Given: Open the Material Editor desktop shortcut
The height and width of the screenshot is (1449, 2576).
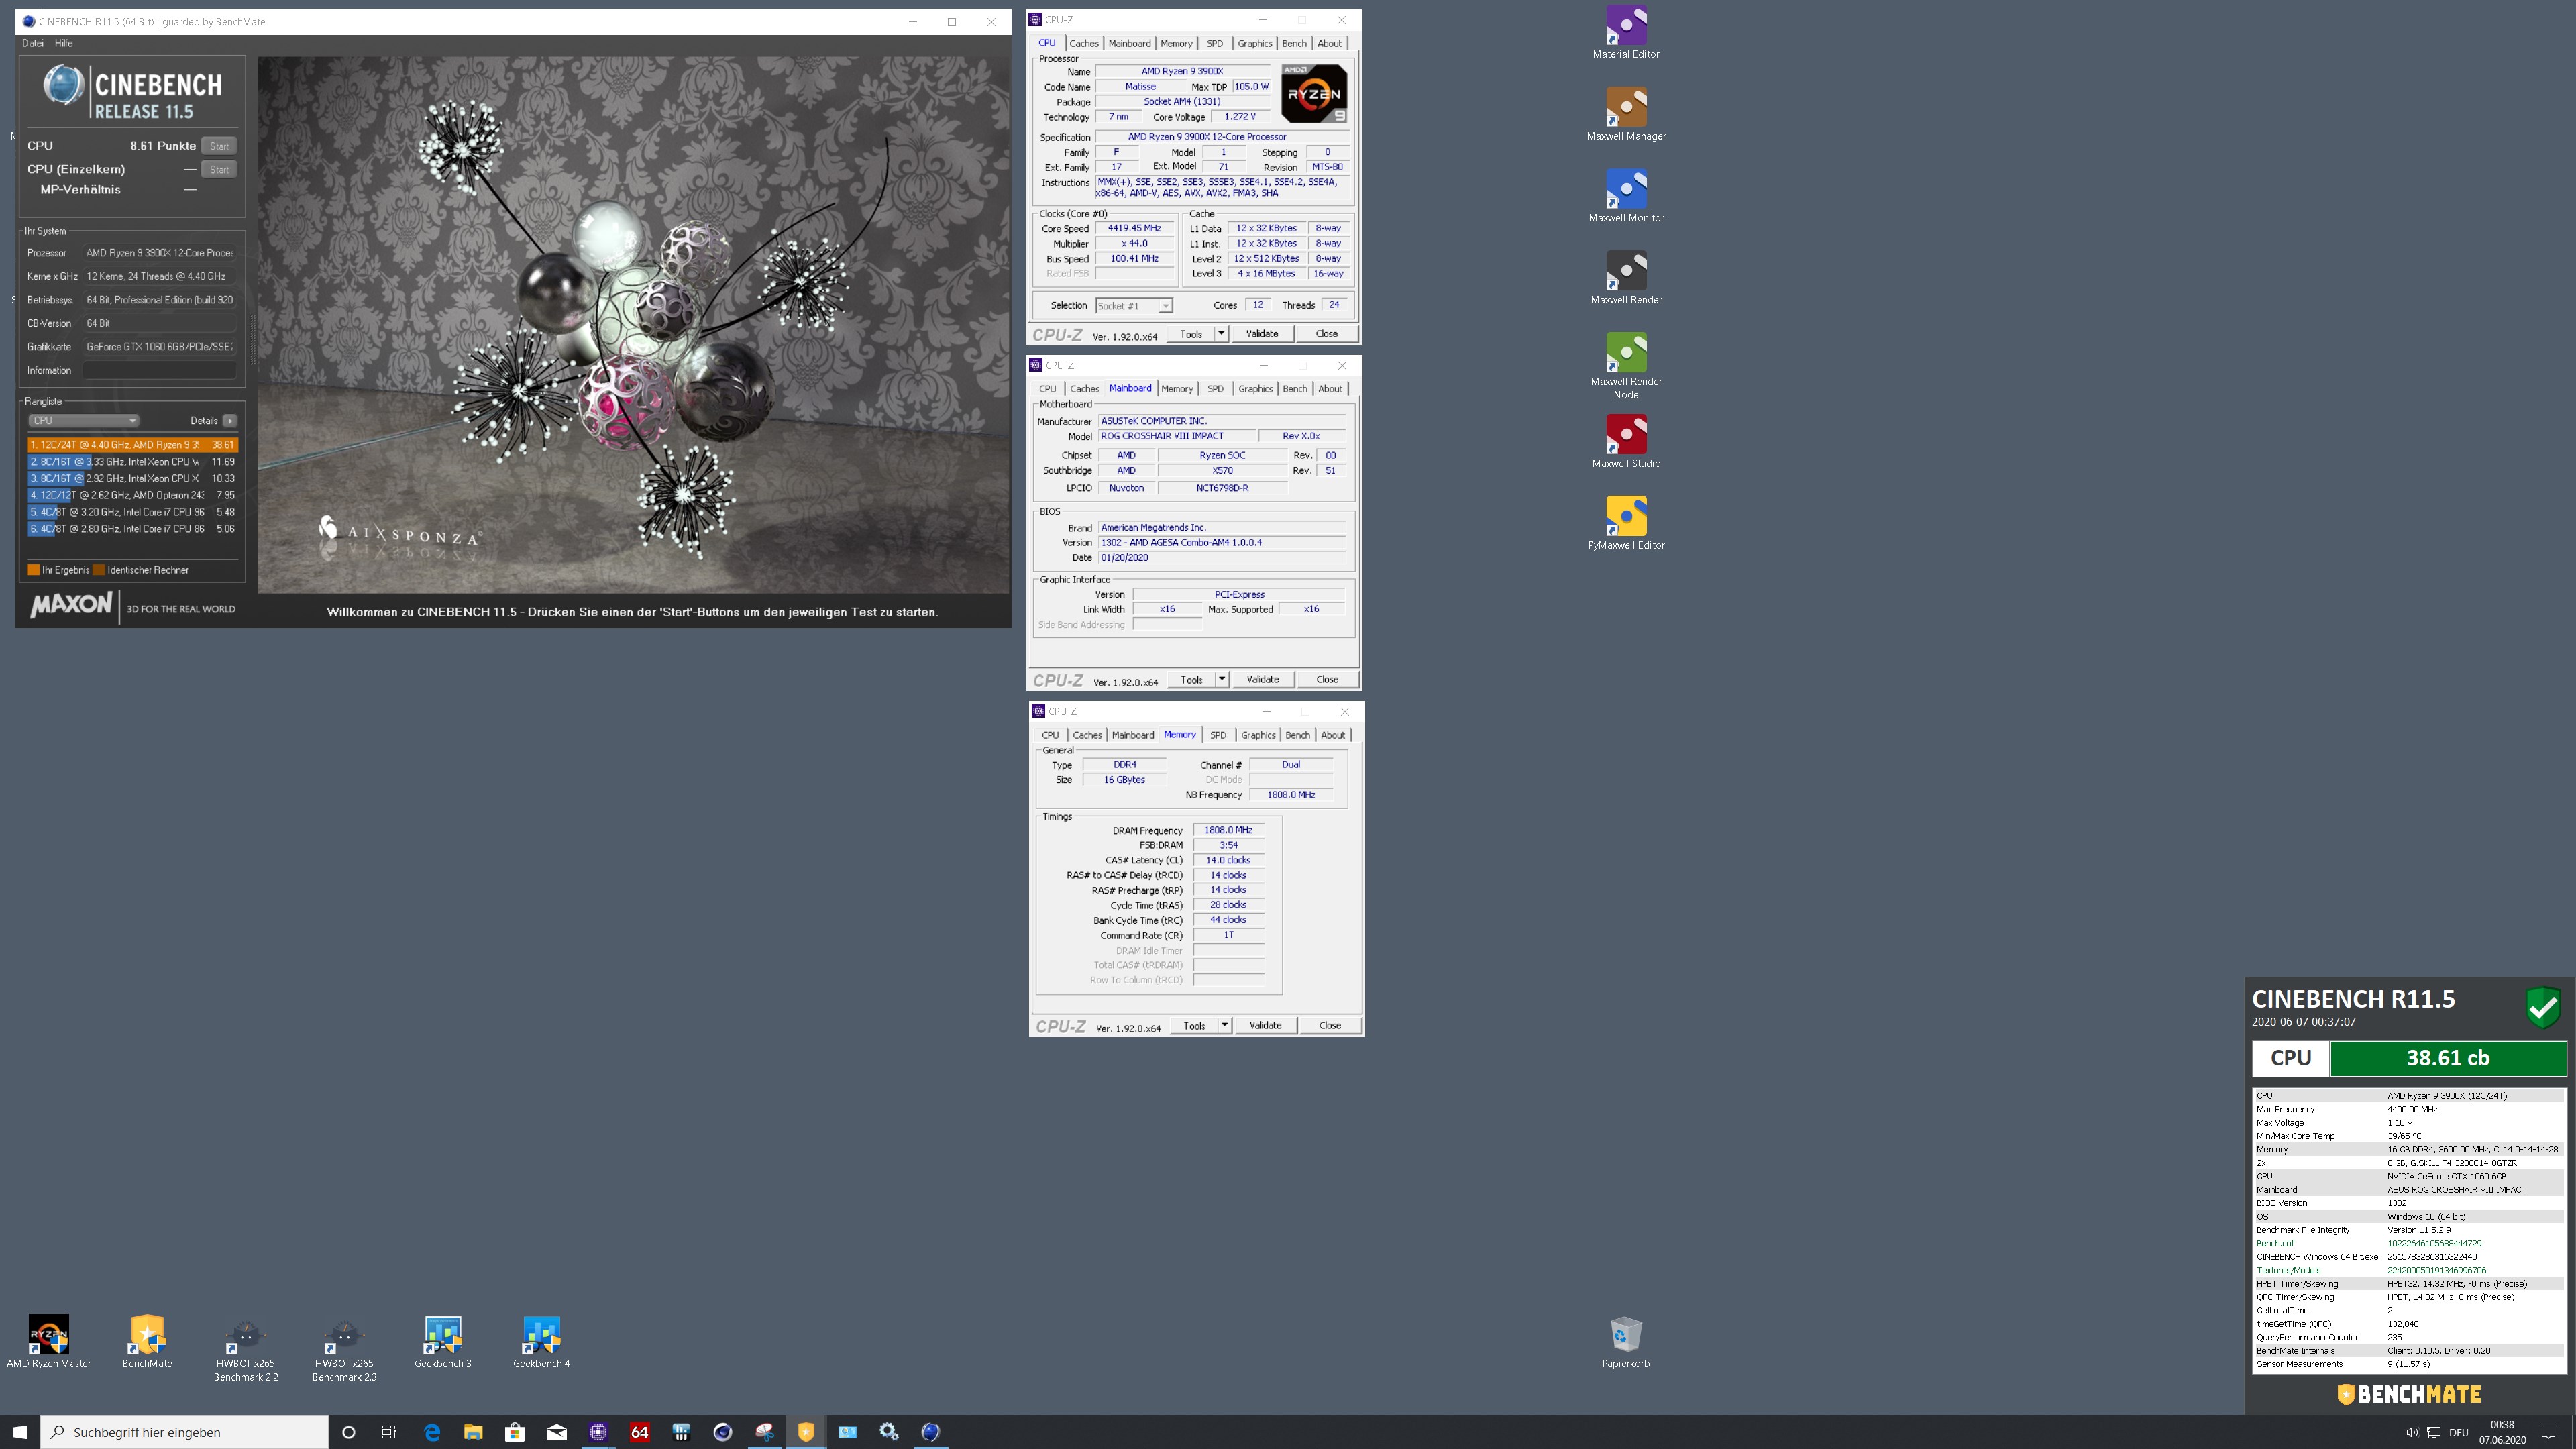Looking at the screenshot, I should [1626, 32].
